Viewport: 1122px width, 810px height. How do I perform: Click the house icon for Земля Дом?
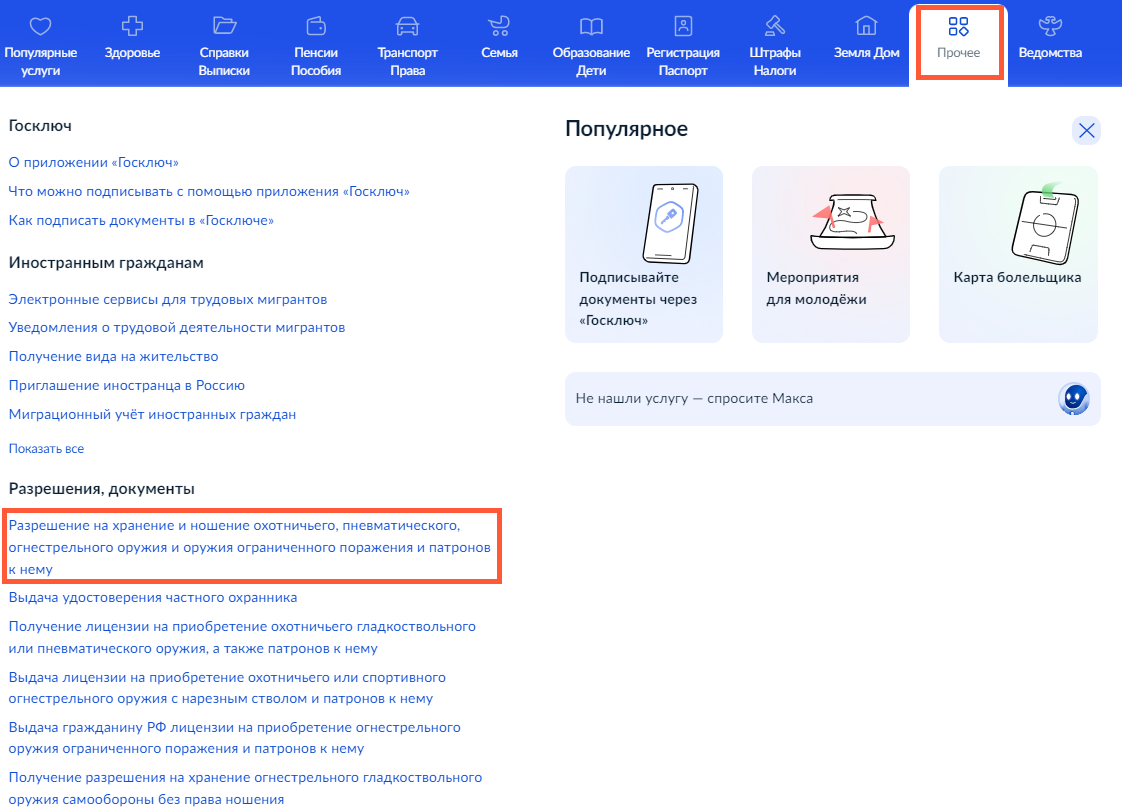click(x=867, y=26)
